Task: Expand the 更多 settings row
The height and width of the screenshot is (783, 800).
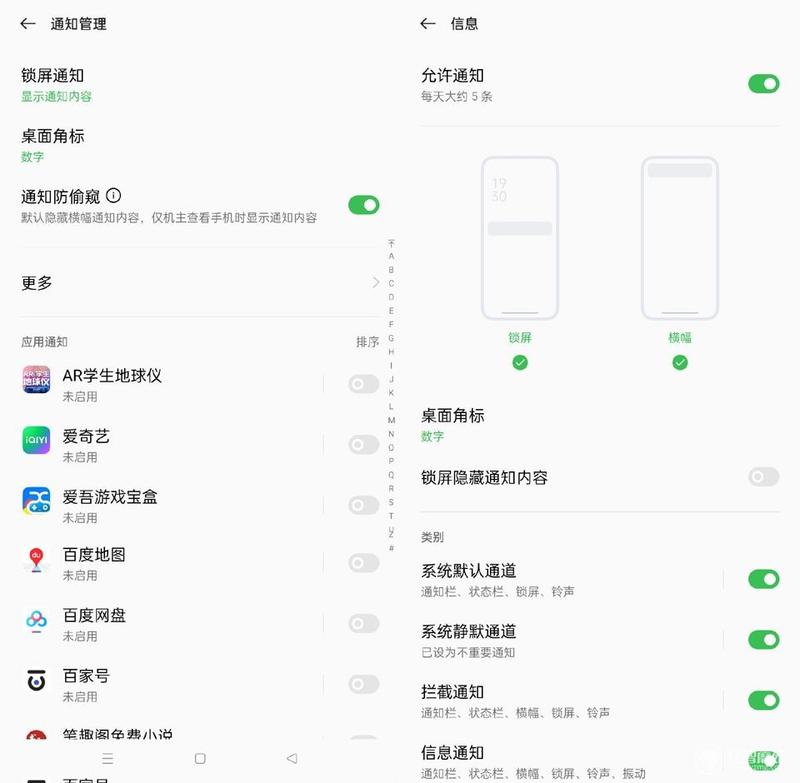Action: click(x=200, y=283)
